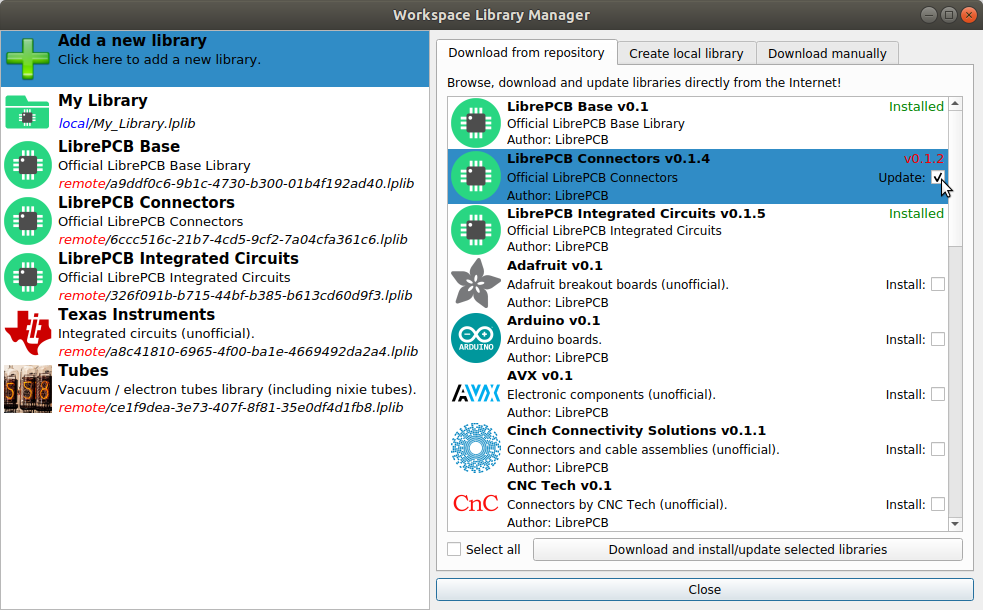Image resolution: width=983 pixels, height=610 pixels.
Task: Toggle the Select all checkbox
Action: point(455,549)
